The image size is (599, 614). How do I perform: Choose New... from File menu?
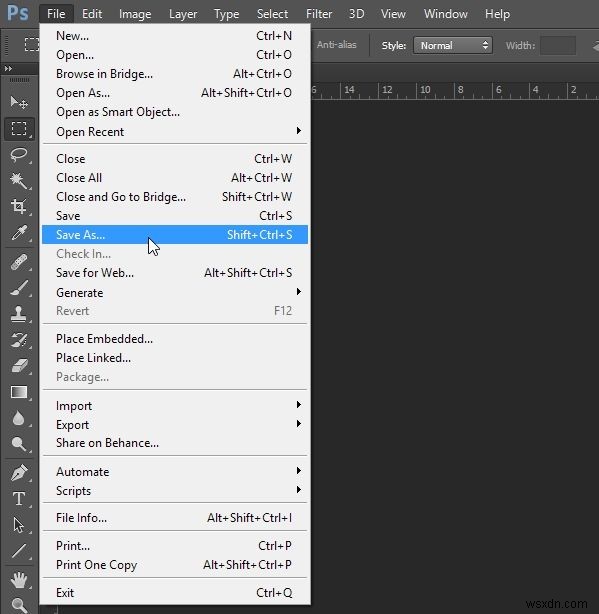[175, 36]
